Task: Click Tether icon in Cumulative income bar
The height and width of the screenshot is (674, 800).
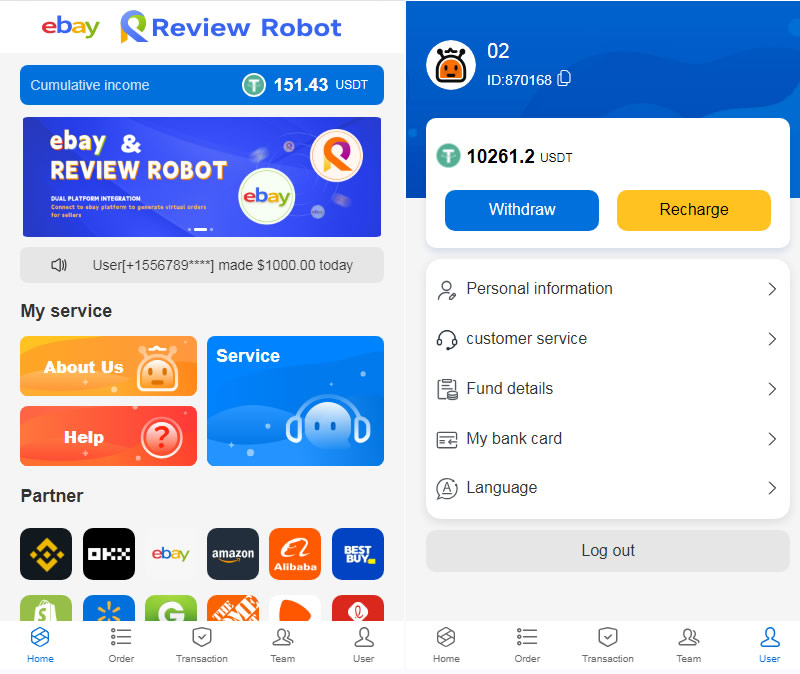Action: [x=254, y=85]
